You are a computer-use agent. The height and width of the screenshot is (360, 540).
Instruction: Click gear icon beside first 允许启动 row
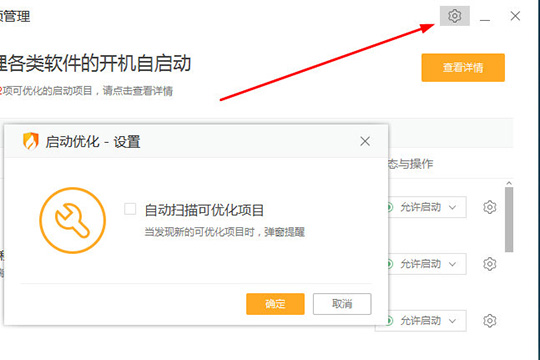tap(489, 207)
